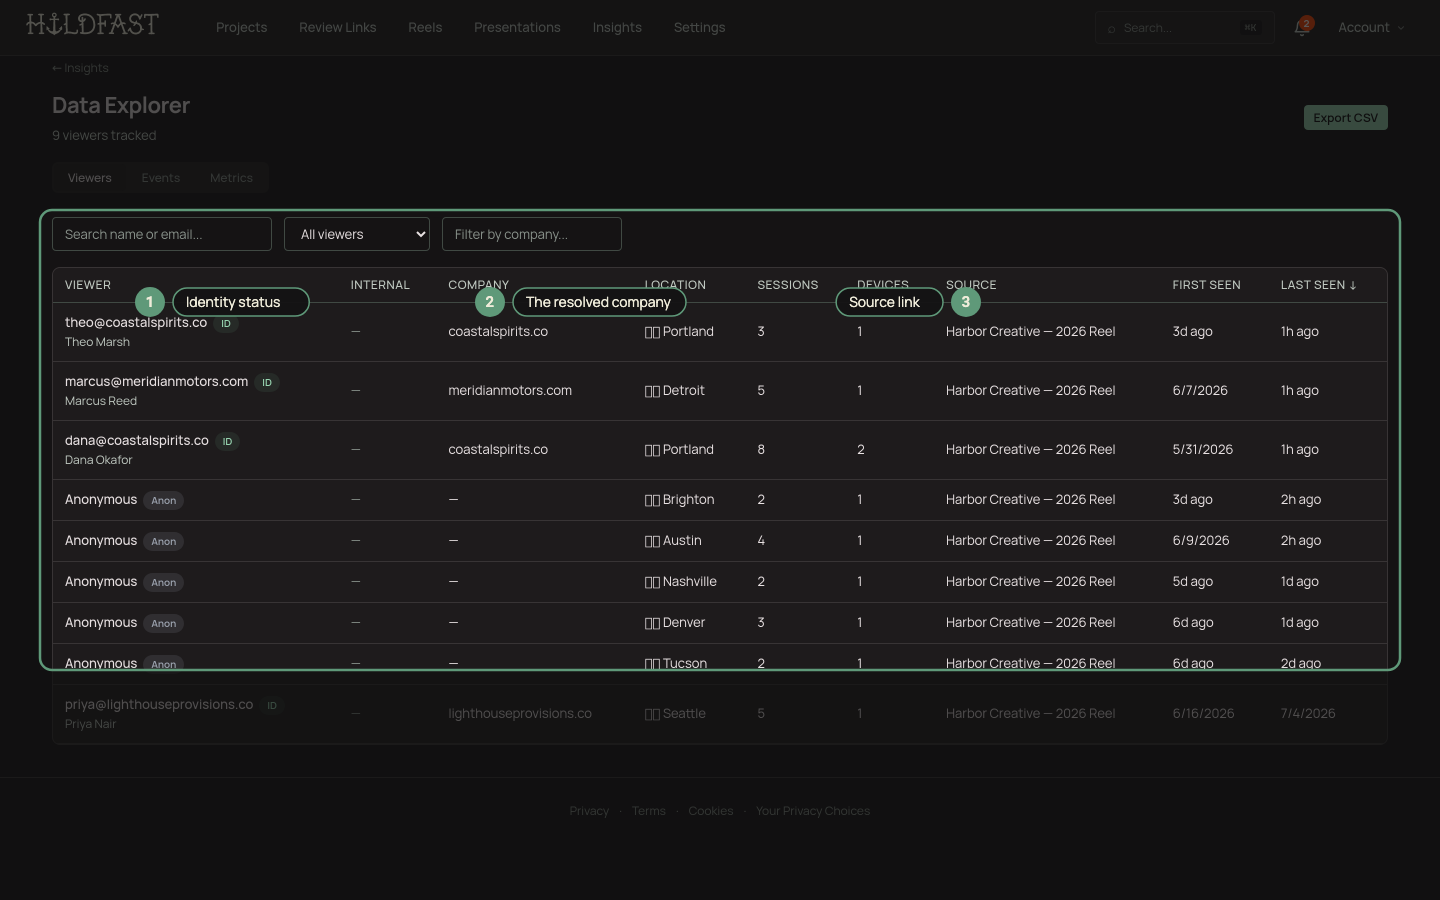
Task: Click the Anon badge in the Brighton row
Action: (x=164, y=500)
